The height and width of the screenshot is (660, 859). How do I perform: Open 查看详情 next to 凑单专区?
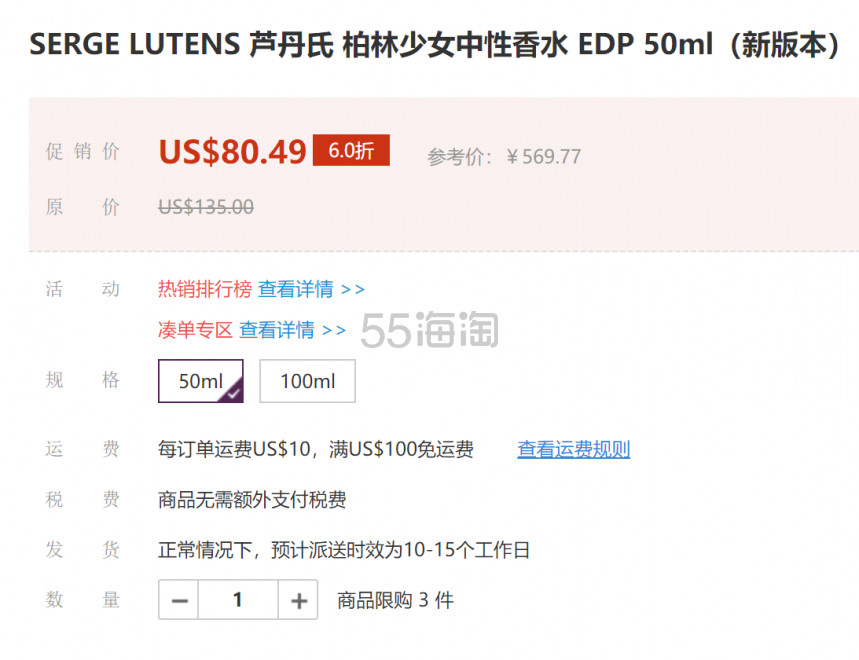[277, 330]
